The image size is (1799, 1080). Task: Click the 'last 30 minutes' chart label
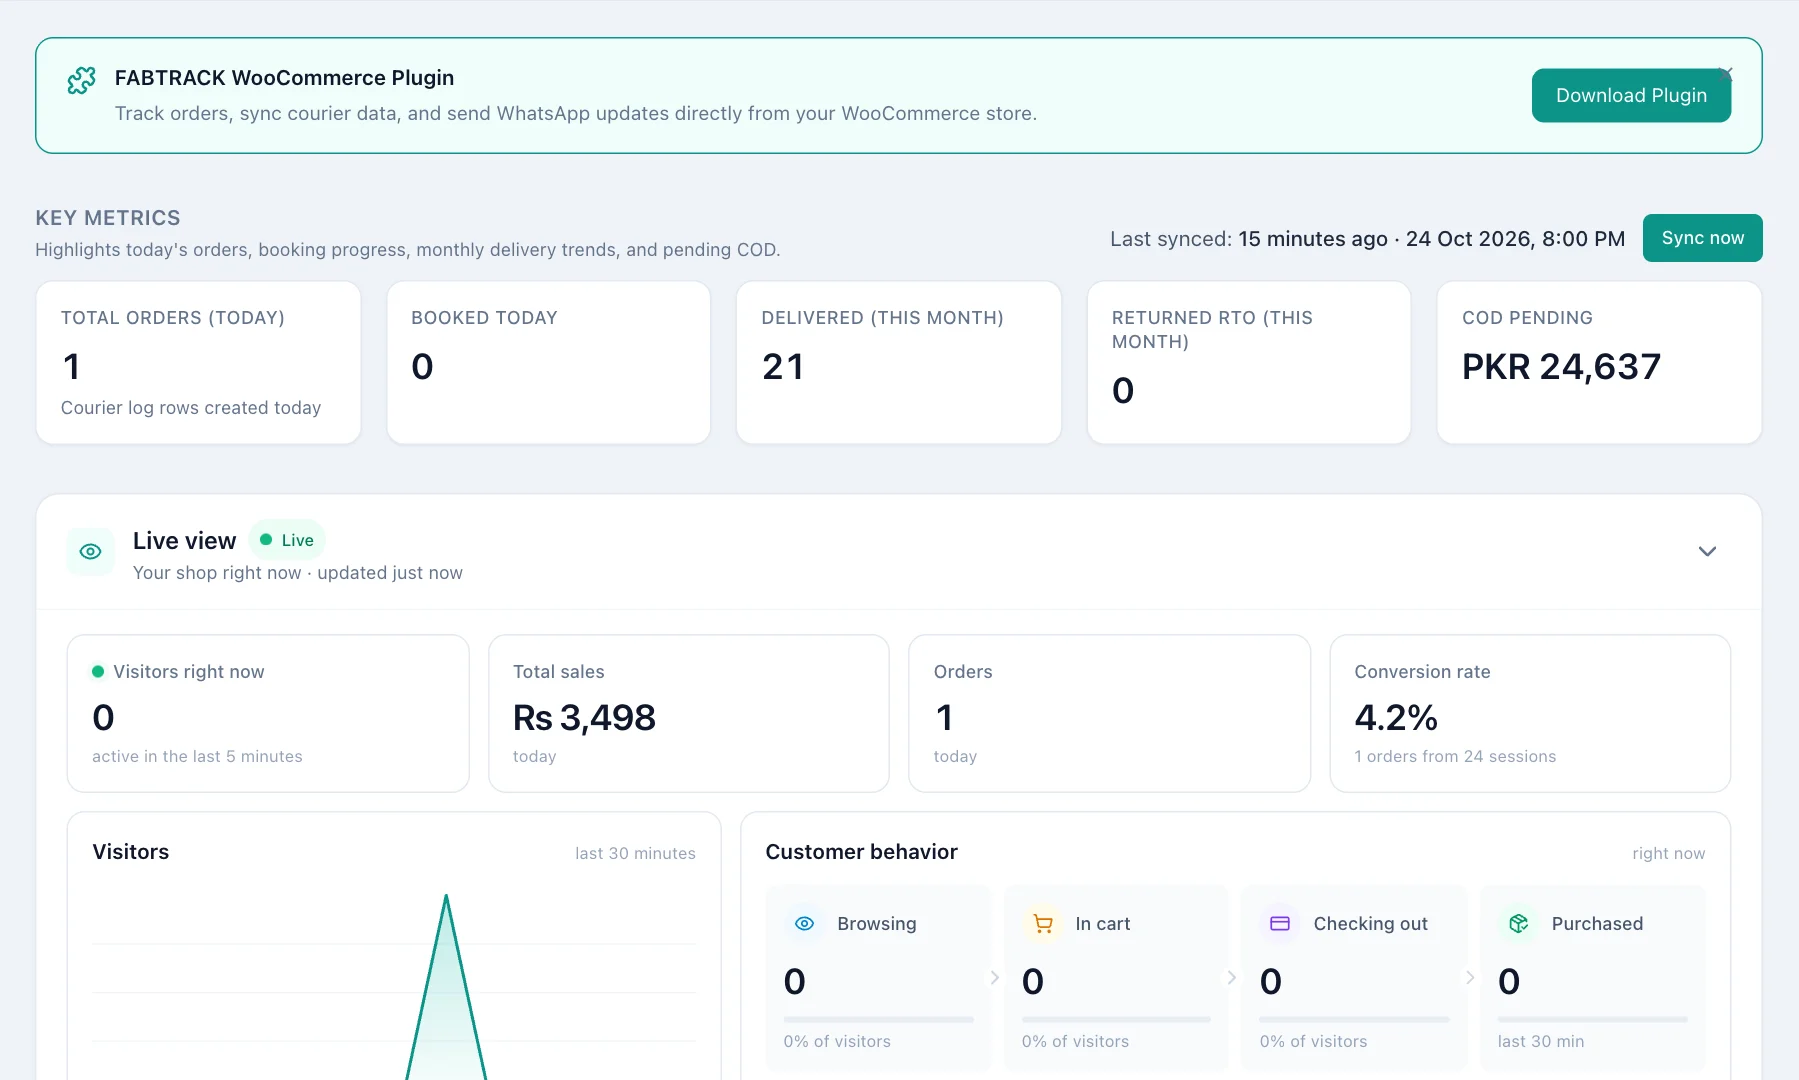(x=635, y=853)
